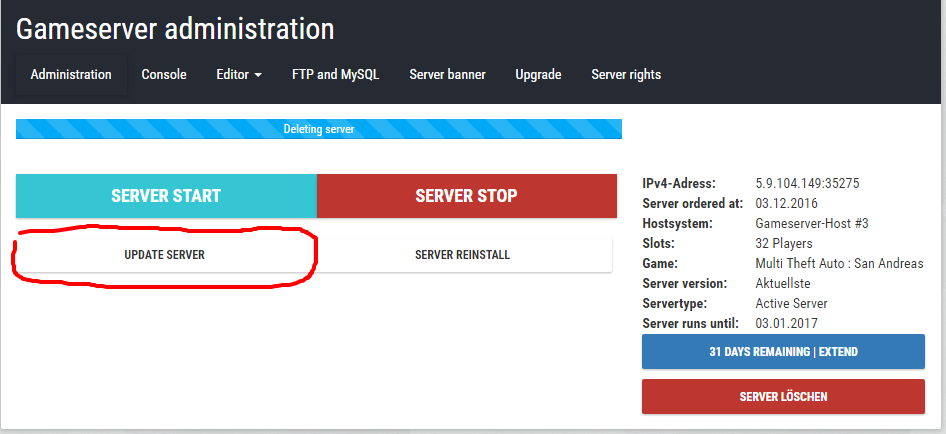
Task: Click the Gameserver administration heading
Action: pos(175,29)
